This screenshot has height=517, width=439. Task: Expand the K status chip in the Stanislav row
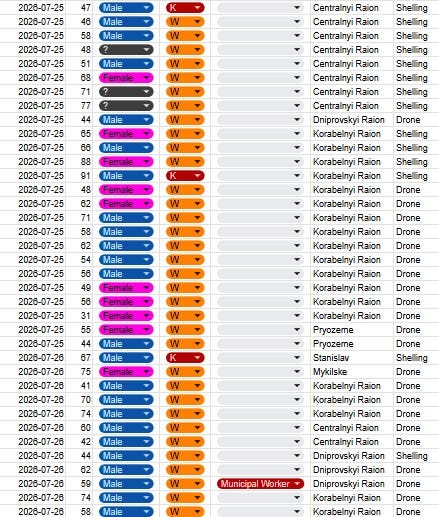(x=185, y=358)
